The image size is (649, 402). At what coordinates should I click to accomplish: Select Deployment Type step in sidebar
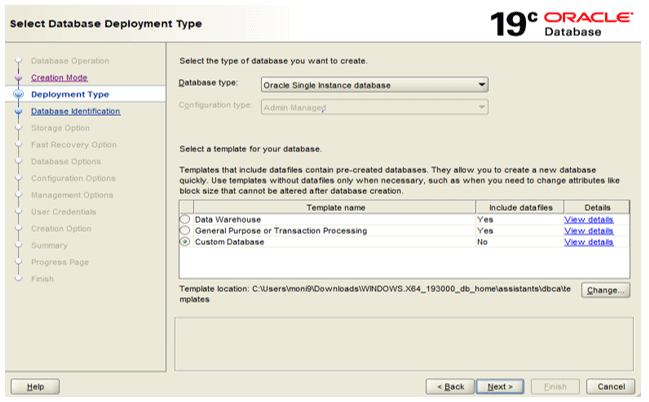(70, 94)
